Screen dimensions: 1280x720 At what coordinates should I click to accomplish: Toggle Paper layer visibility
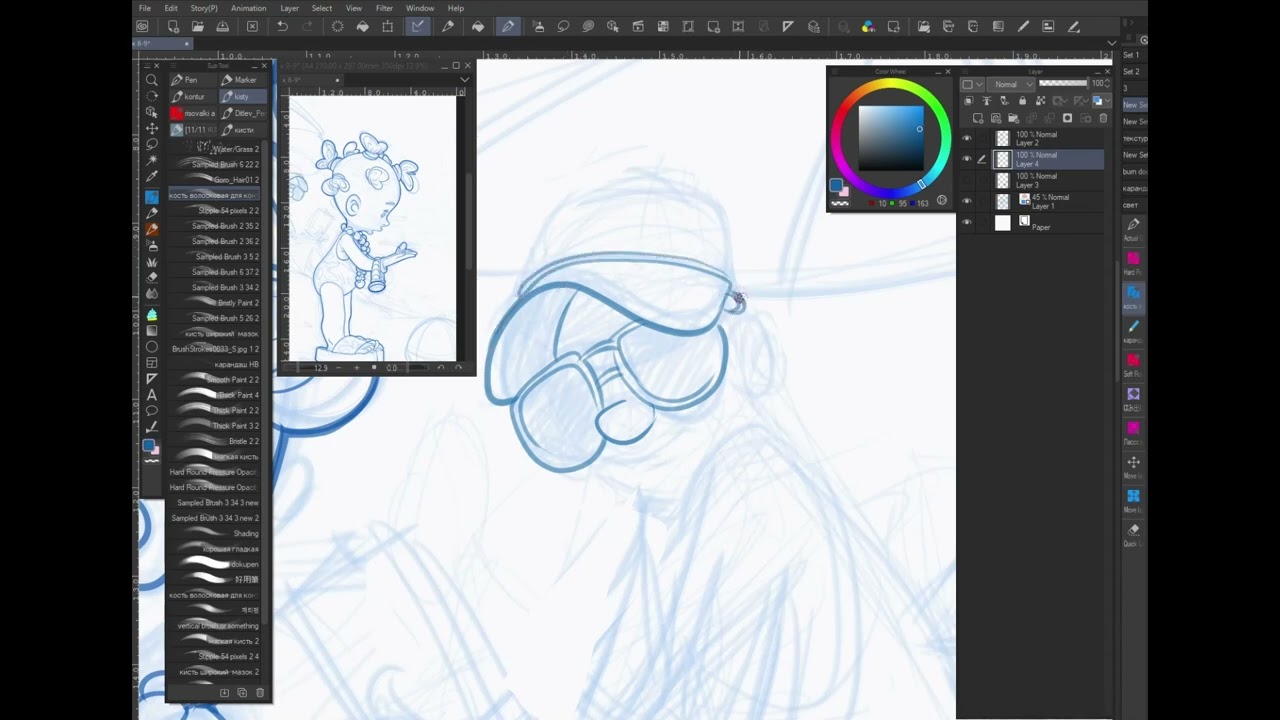click(x=966, y=223)
